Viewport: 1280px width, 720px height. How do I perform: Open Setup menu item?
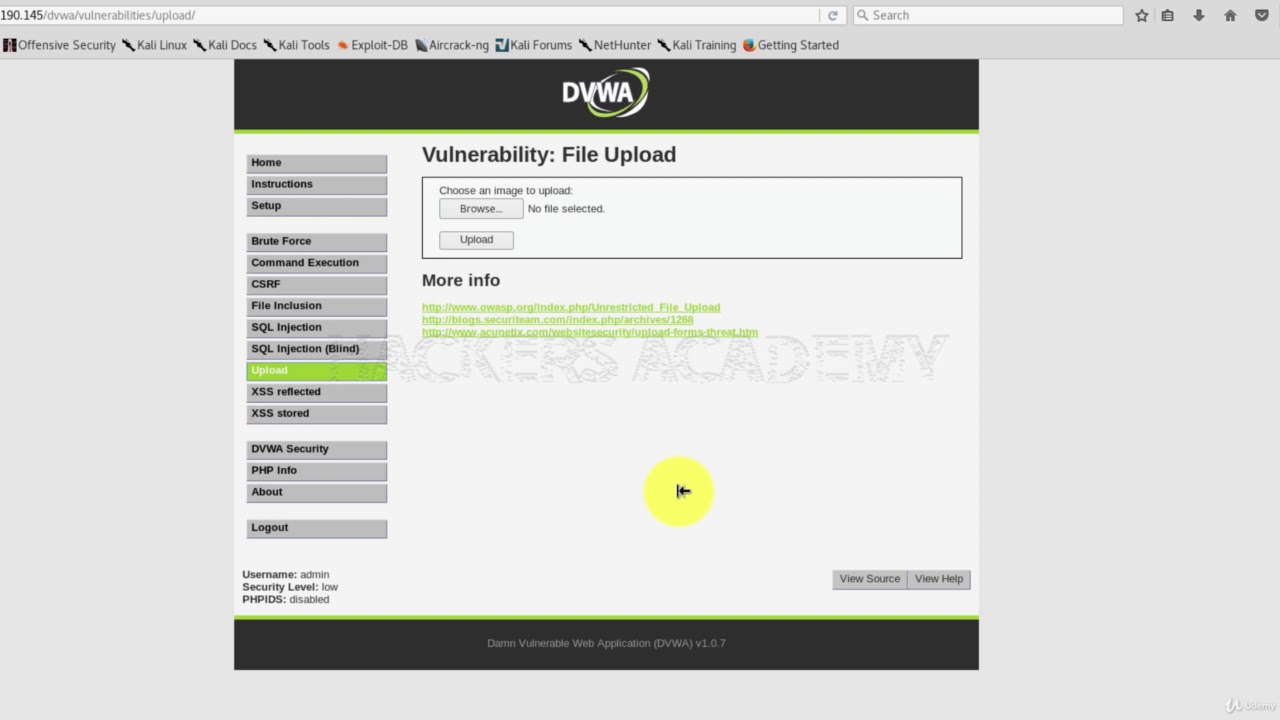point(316,206)
